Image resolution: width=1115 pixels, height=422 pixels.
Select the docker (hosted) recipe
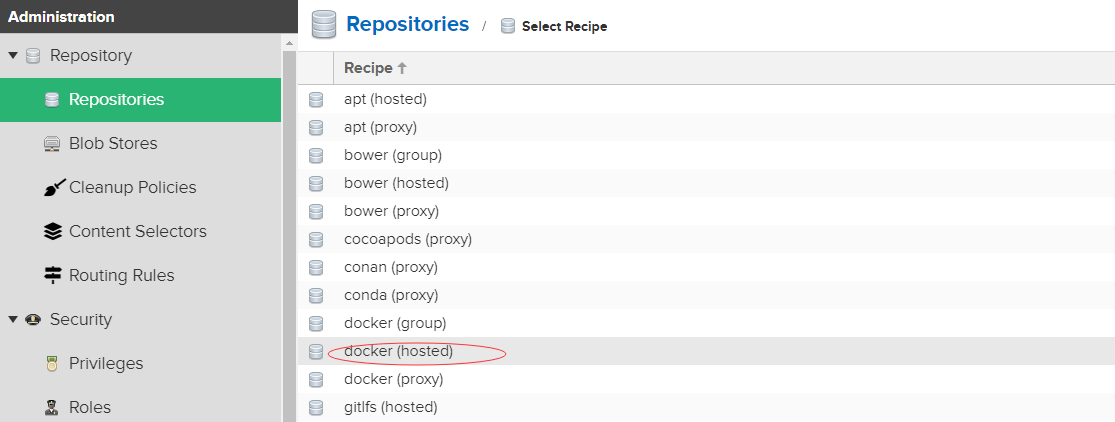point(398,352)
